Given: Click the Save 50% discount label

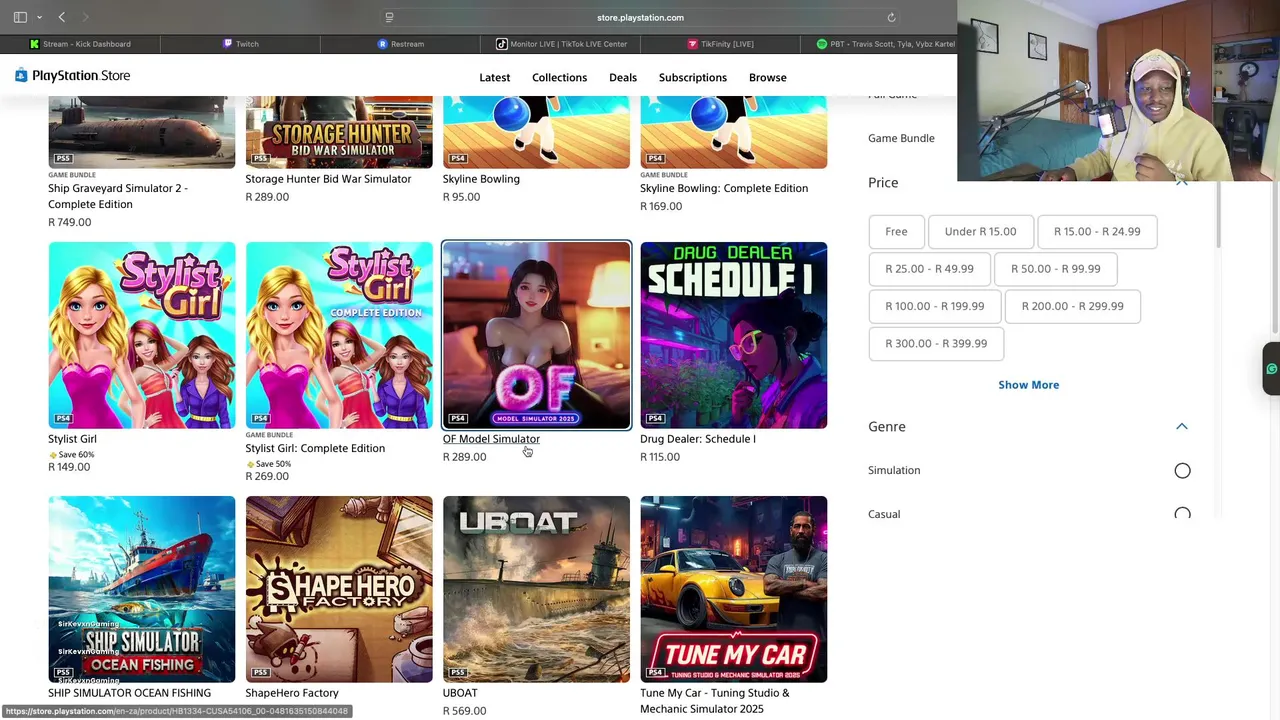Looking at the screenshot, I should tap(269, 464).
